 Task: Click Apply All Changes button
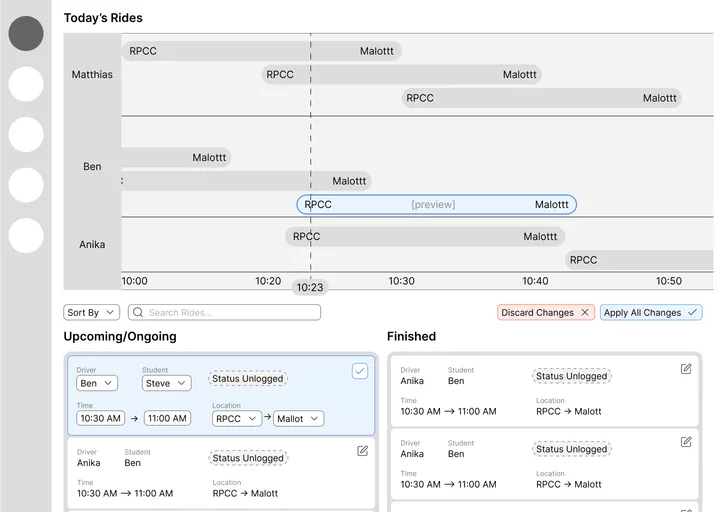point(651,312)
